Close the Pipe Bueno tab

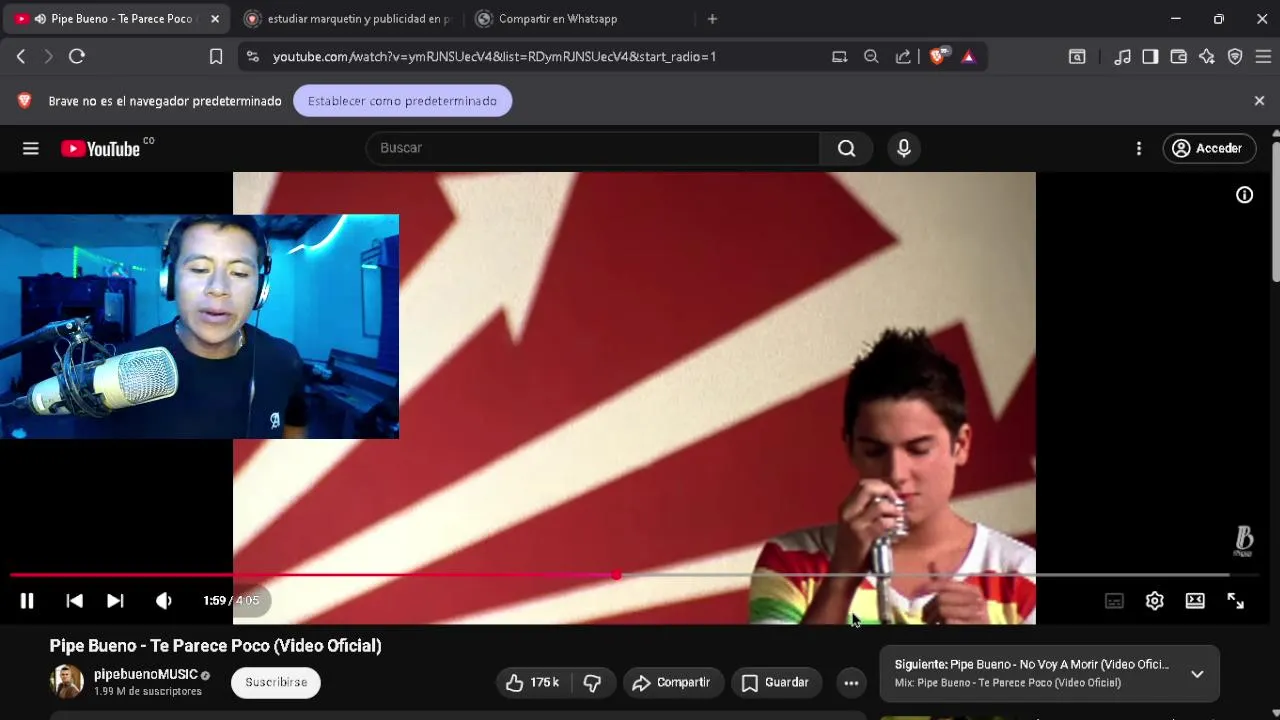(215, 19)
